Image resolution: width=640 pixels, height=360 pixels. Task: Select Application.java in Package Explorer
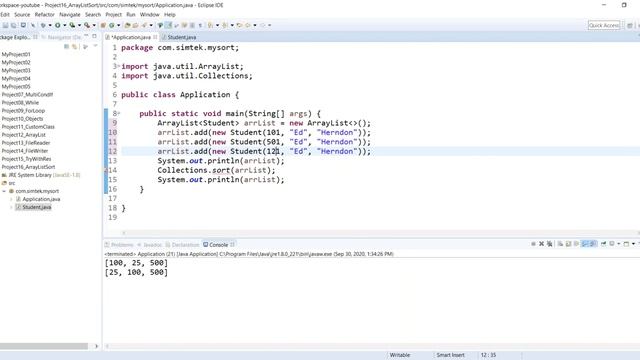[41, 199]
